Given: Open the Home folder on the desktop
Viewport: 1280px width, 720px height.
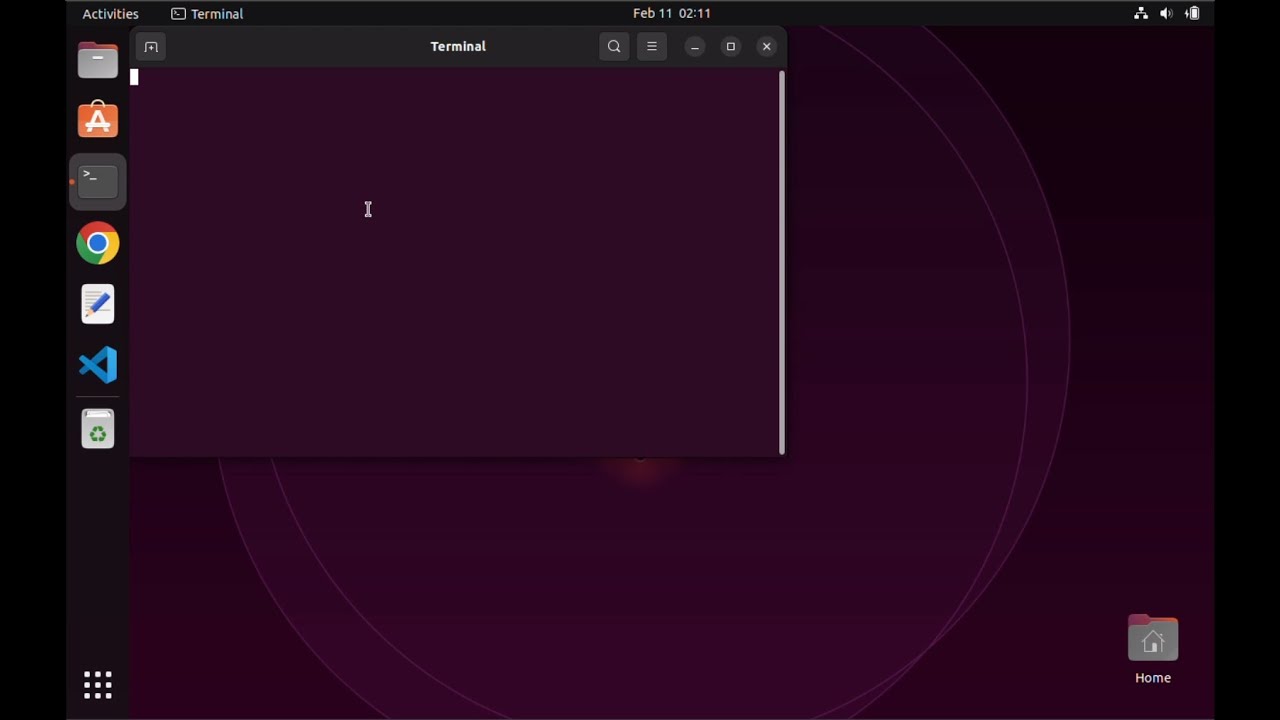Looking at the screenshot, I should [1153, 650].
